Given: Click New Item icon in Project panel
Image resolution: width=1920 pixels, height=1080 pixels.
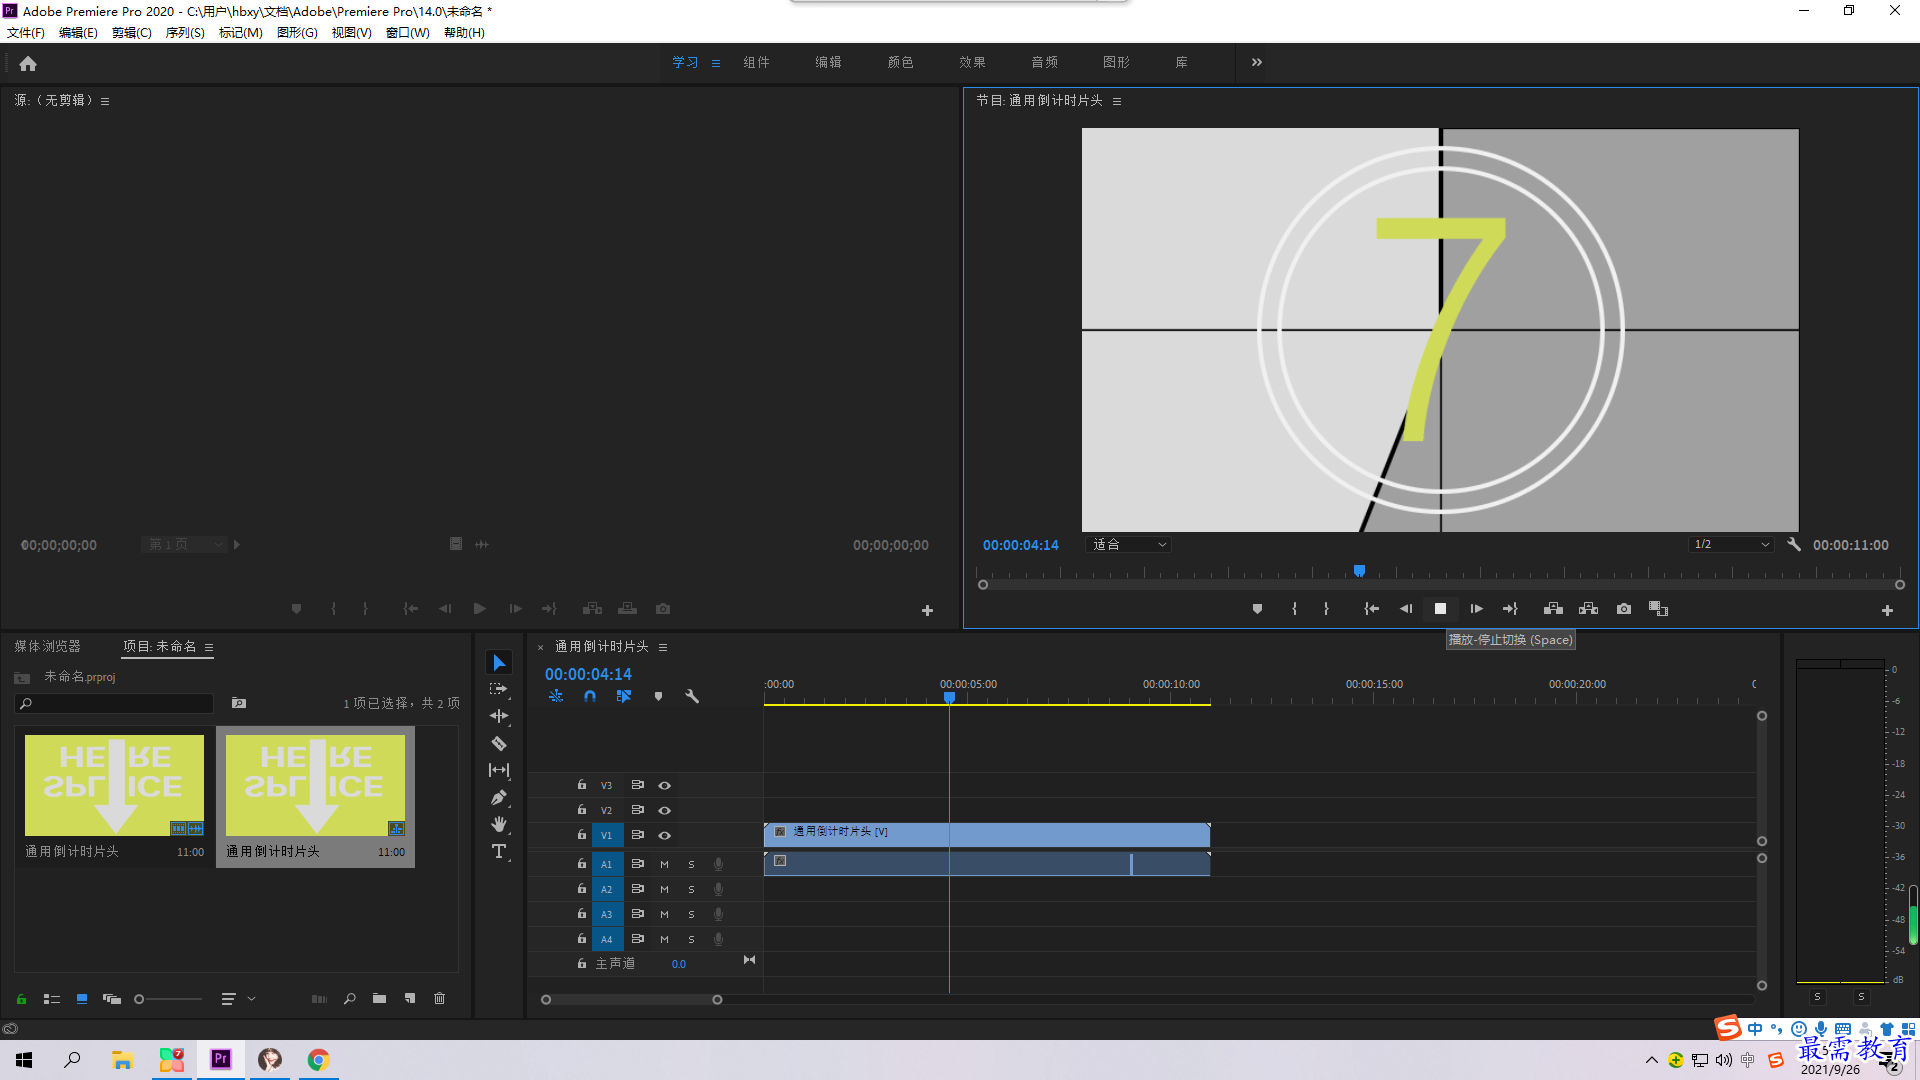Looking at the screenshot, I should (x=410, y=998).
